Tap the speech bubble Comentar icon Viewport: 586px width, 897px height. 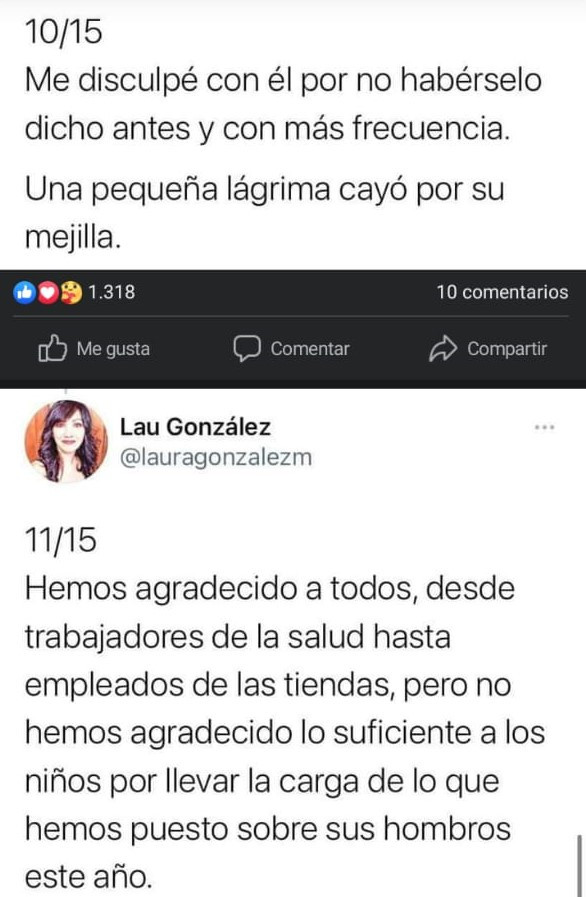tap(247, 348)
